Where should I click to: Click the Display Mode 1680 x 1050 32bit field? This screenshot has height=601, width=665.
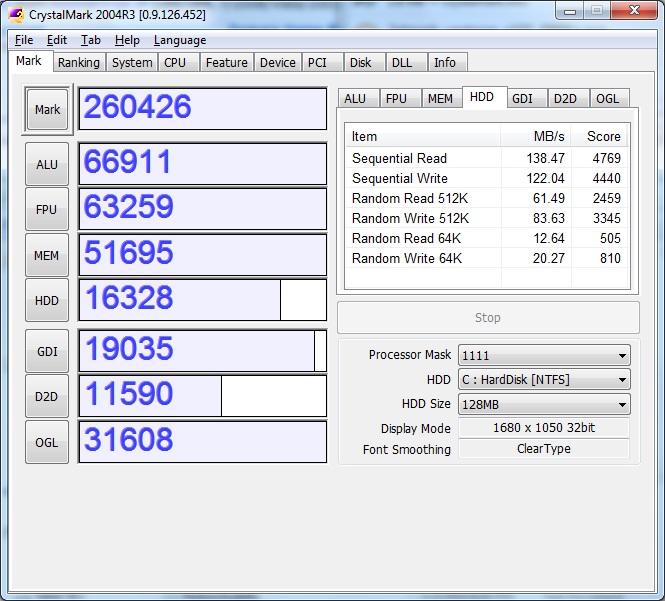coord(544,428)
